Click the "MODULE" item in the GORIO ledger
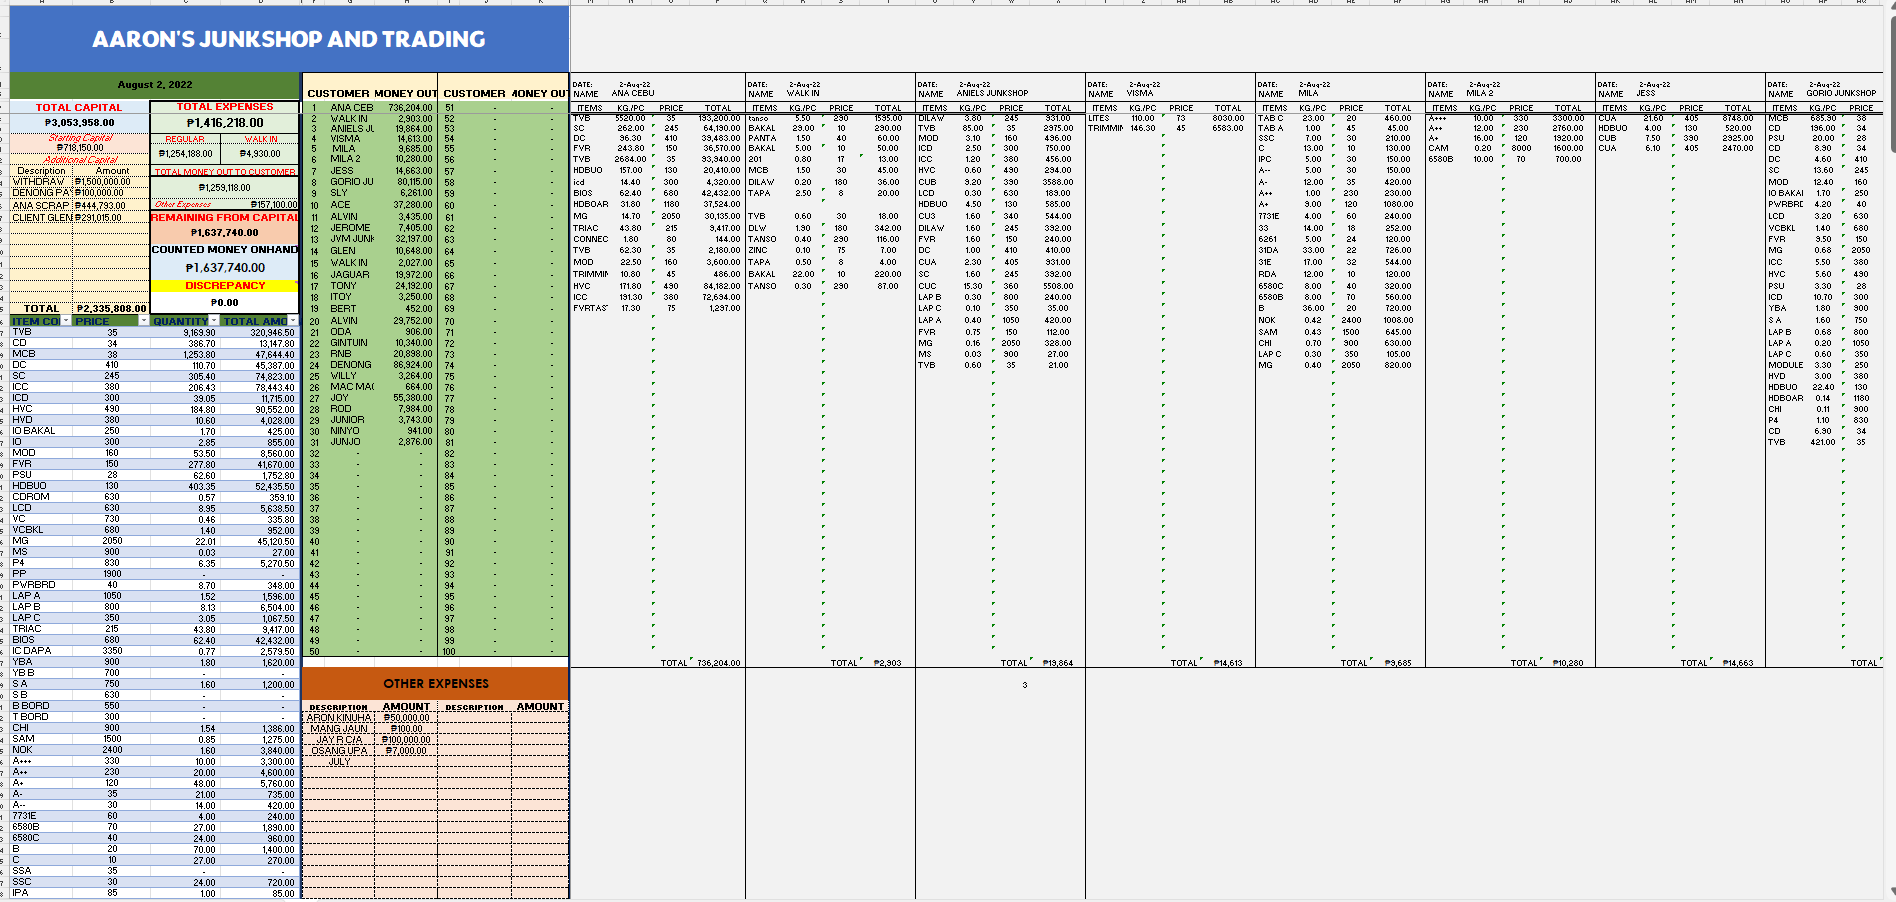Image resolution: width=1896 pixels, height=902 pixels. click(x=1785, y=365)
